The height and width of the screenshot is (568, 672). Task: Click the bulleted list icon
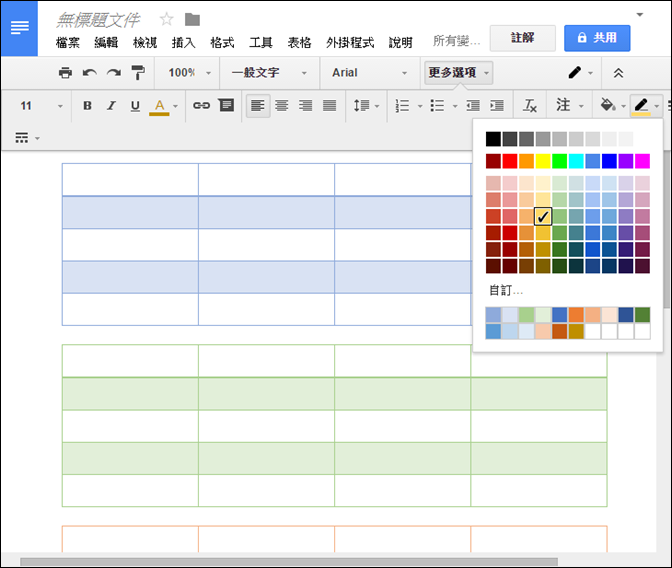(437, 105)
